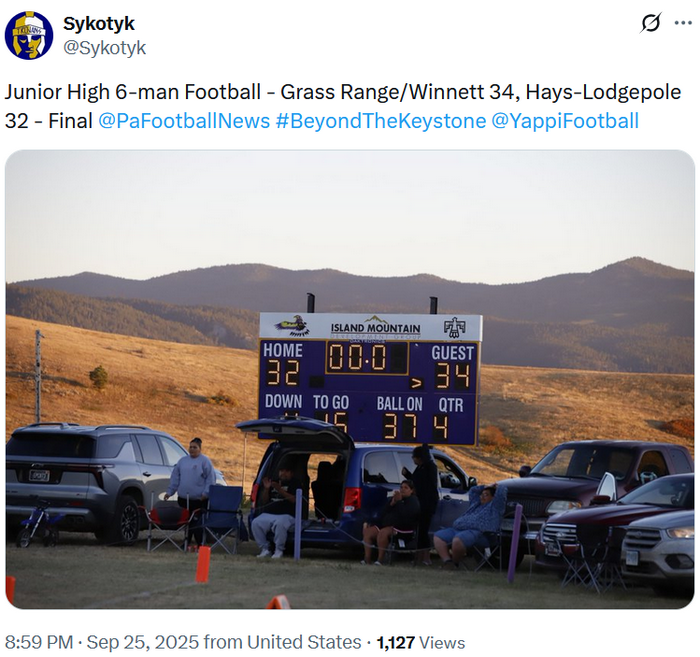
Task: Open the @PaFootballNews mention
Action: coord(184,121)
